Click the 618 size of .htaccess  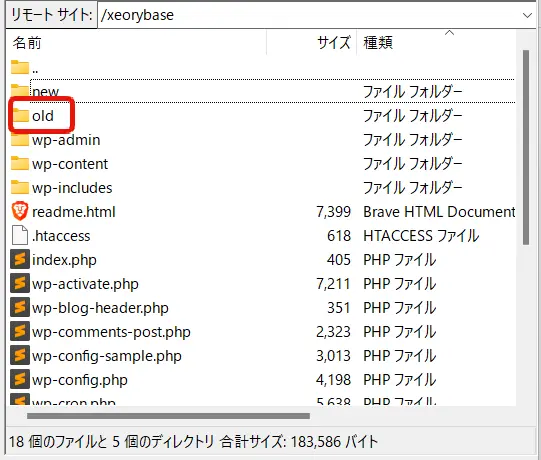coord(339,236)
